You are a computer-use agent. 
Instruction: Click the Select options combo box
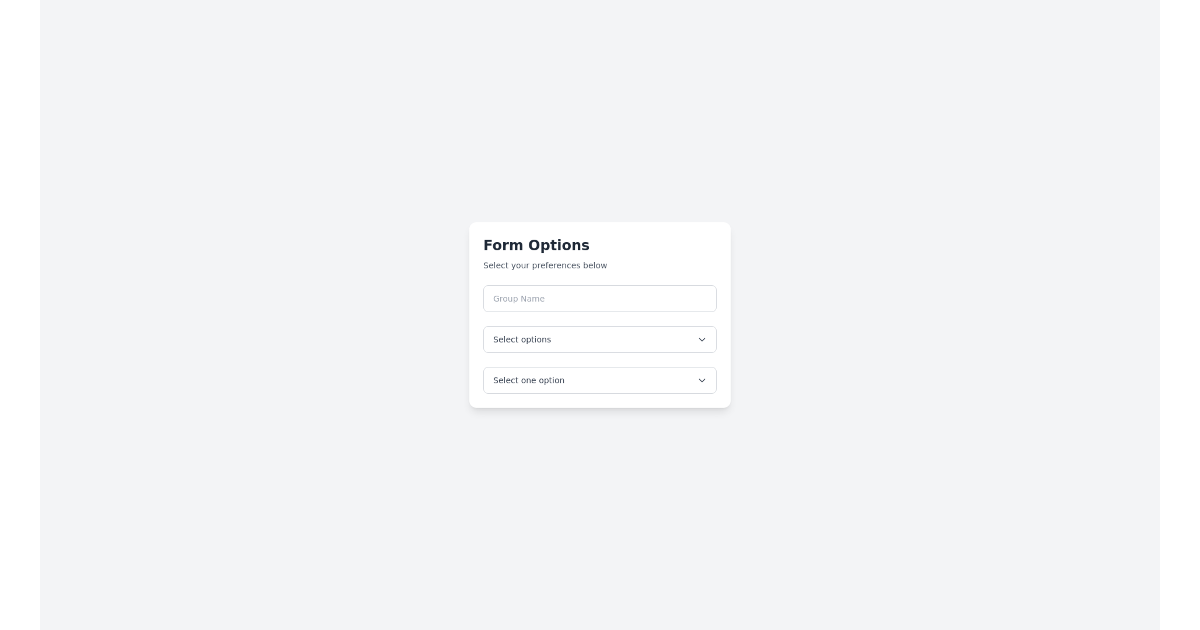click(599, 339)
